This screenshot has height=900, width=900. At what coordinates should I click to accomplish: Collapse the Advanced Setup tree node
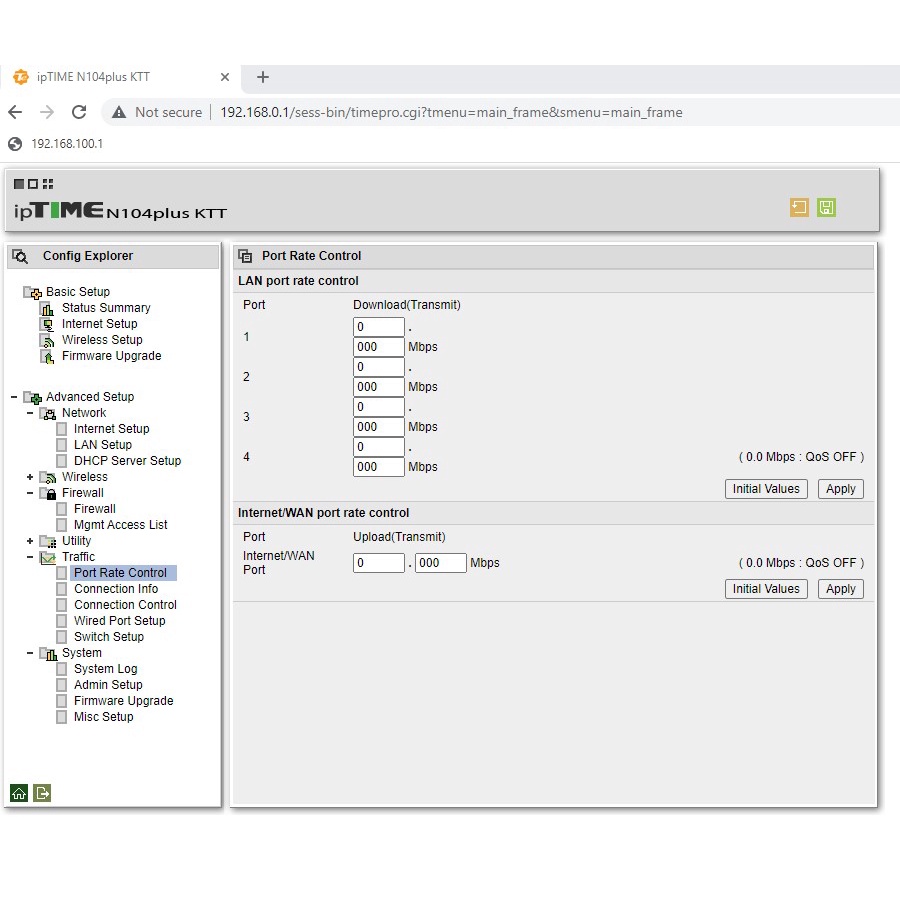(x=13, y=397)
